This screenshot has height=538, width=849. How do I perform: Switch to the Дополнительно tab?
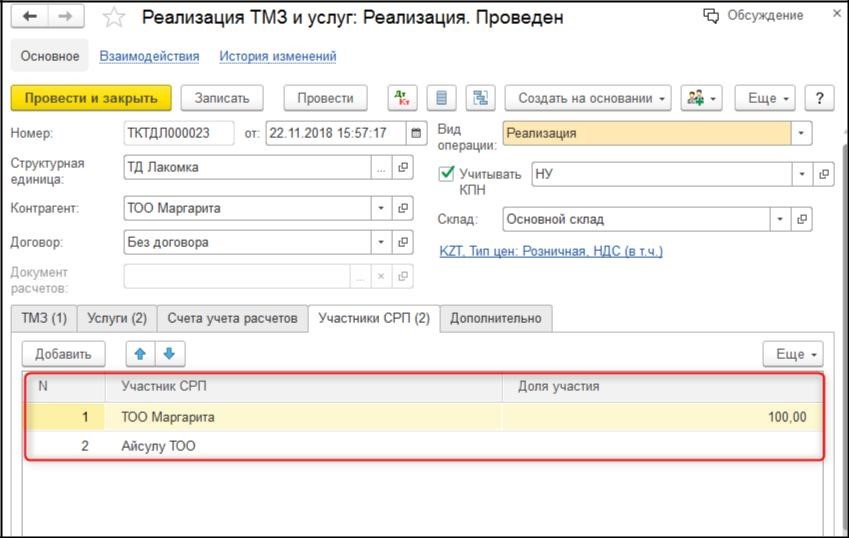pos(496,318)
